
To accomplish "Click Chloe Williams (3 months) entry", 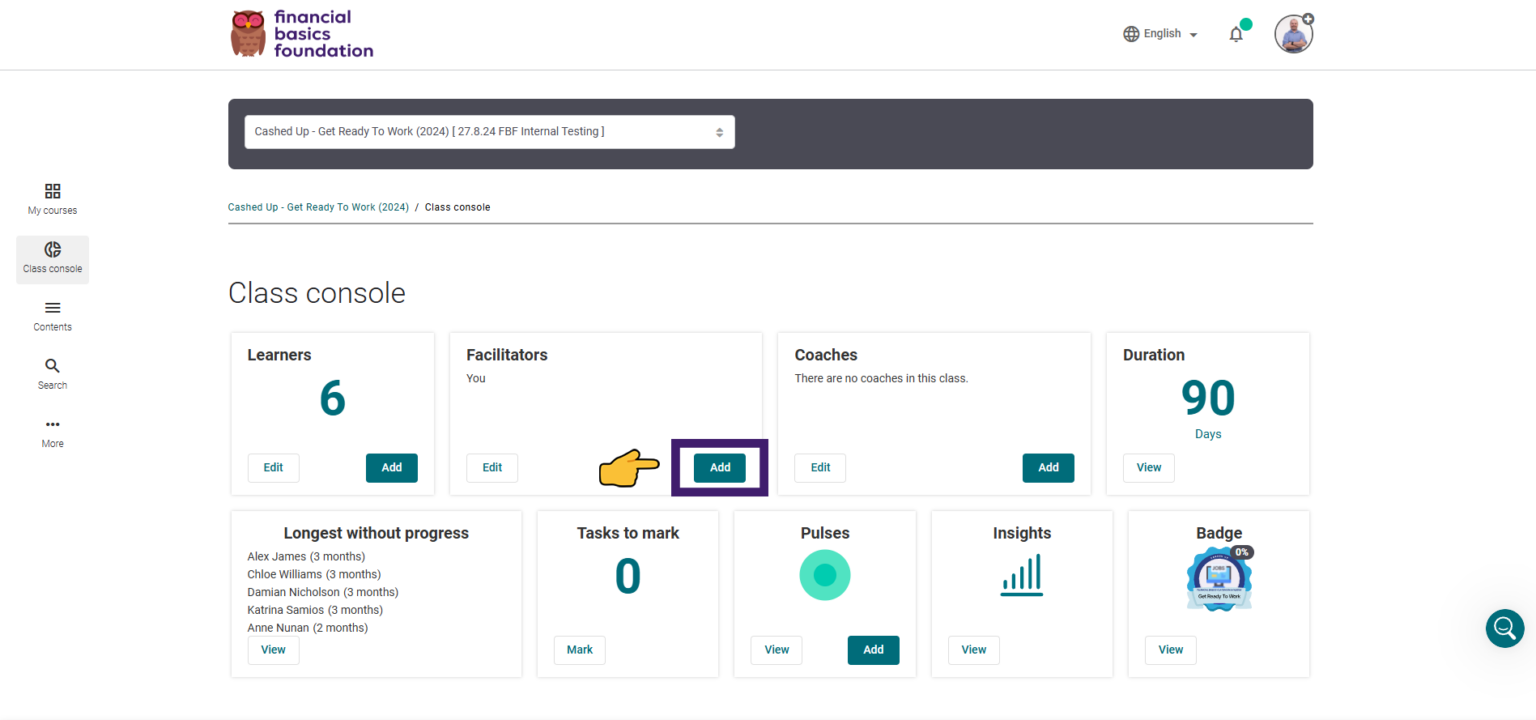I will tap(314, 575).
